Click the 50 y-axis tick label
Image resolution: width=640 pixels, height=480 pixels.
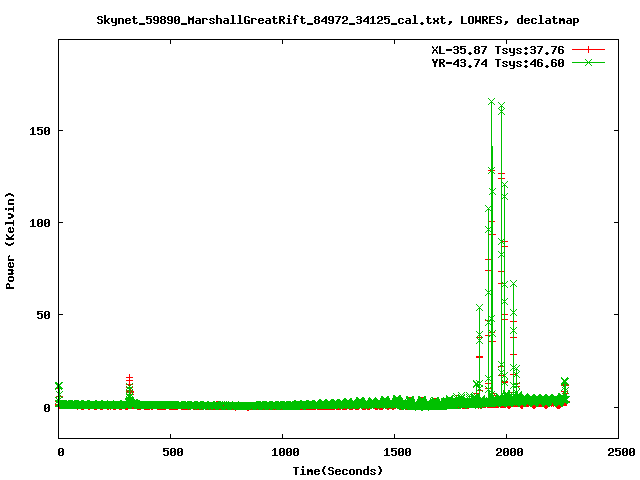tap(43, 315)
